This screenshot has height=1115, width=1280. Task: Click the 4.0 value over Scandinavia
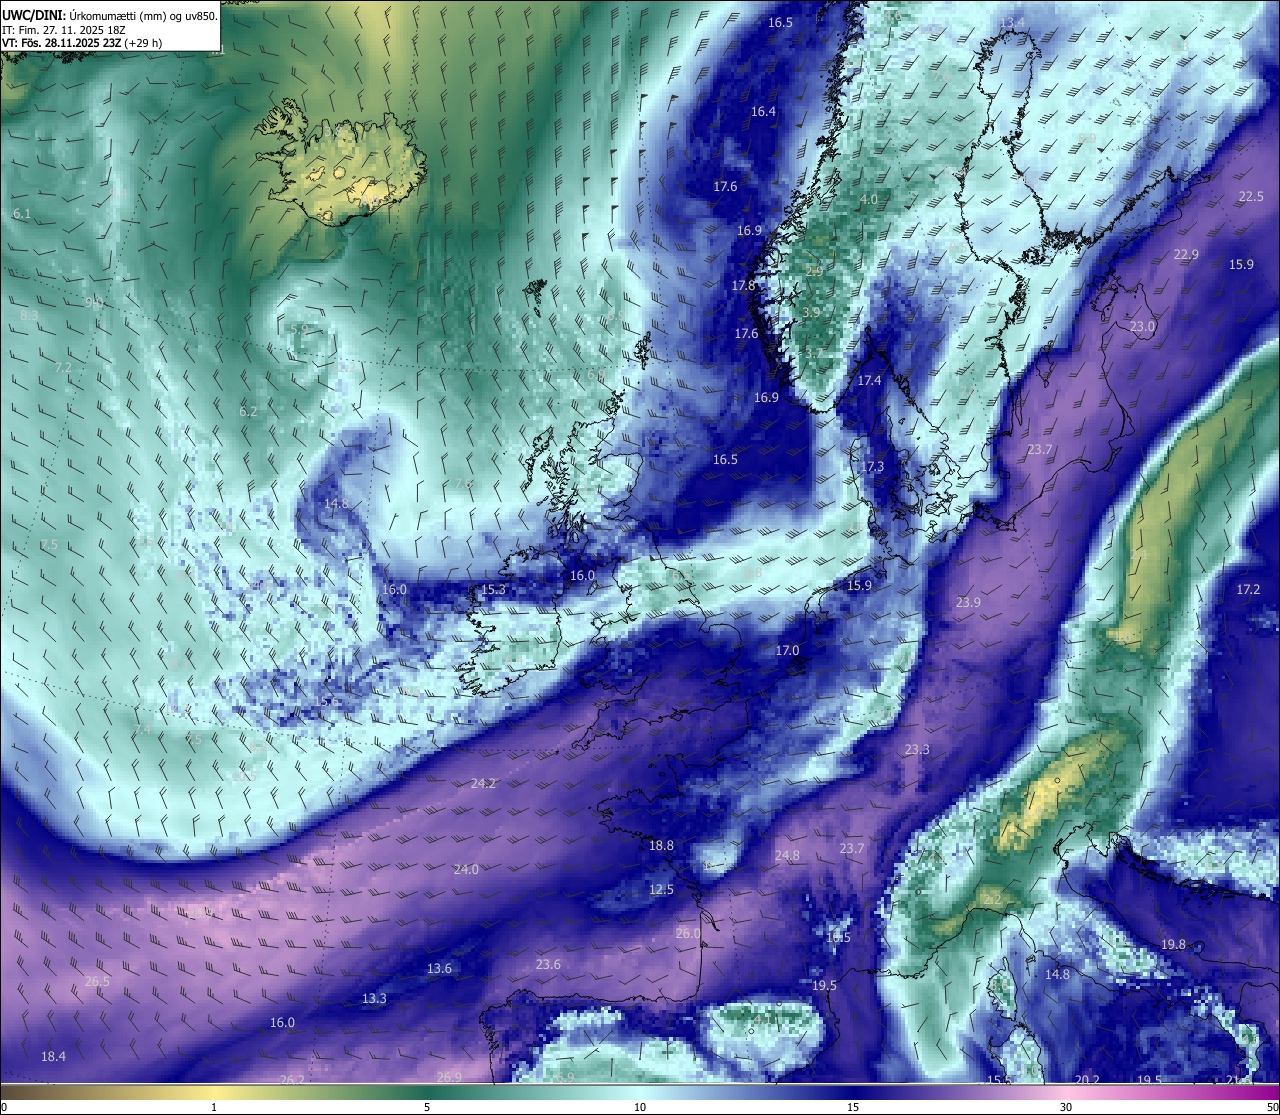click(x=869, y=200)
